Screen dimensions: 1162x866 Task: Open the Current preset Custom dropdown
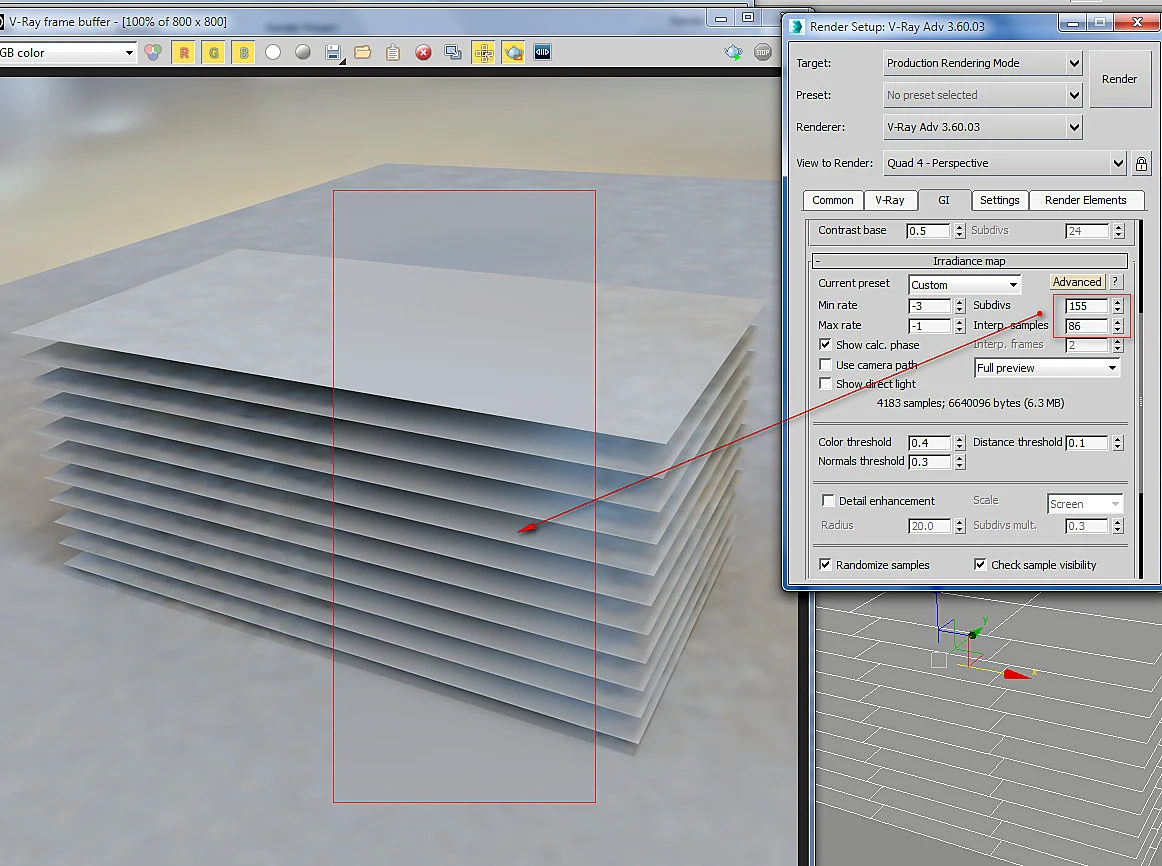964,284
